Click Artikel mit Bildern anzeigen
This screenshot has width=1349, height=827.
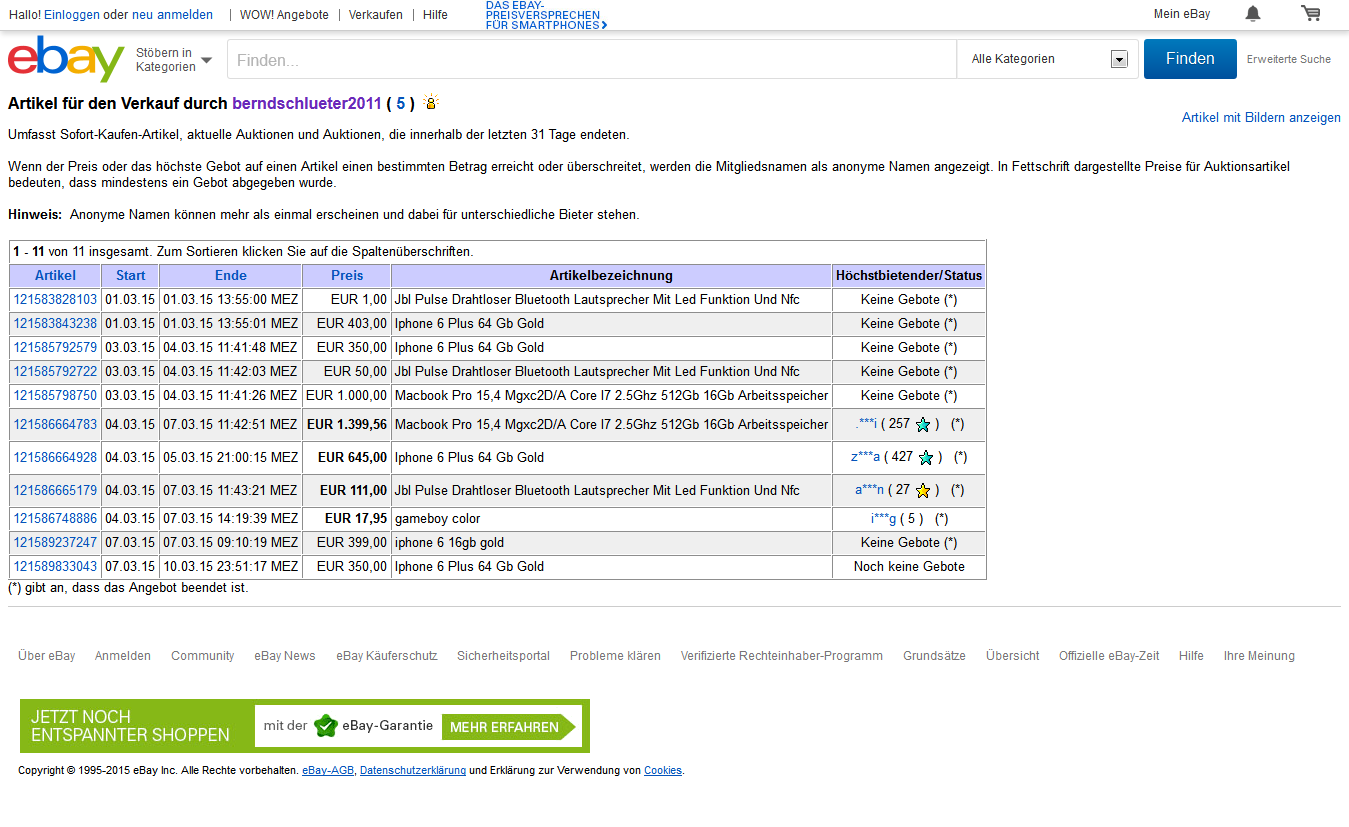(1261, 118)
